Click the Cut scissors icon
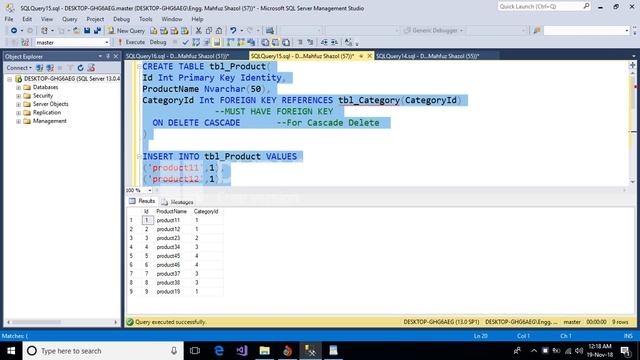The image size is (640, 360). pyautogui.click(x=198, y=31)
